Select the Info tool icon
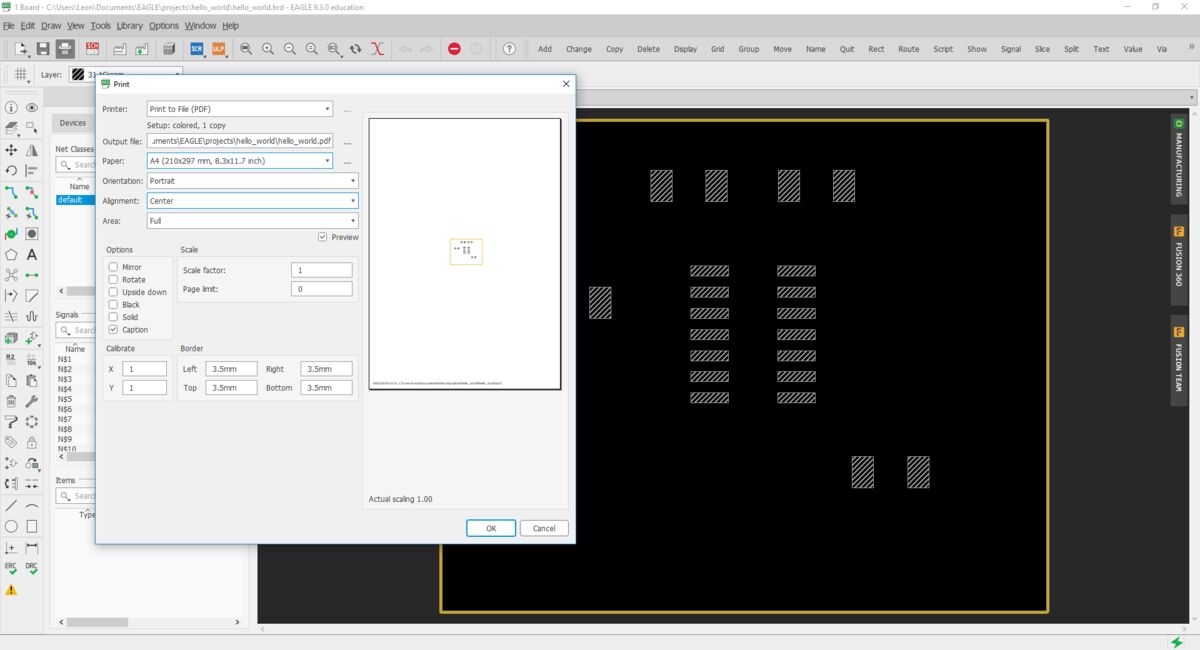This screenshot has width=1200, height=650. [11, 107]
